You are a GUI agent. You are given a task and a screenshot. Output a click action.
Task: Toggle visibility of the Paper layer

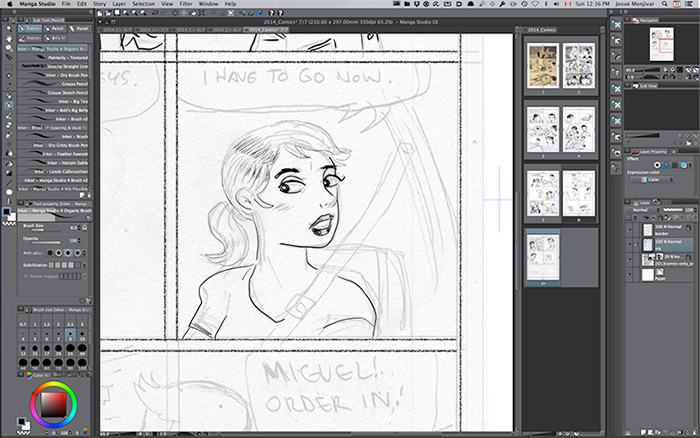(x=629, y=275)
